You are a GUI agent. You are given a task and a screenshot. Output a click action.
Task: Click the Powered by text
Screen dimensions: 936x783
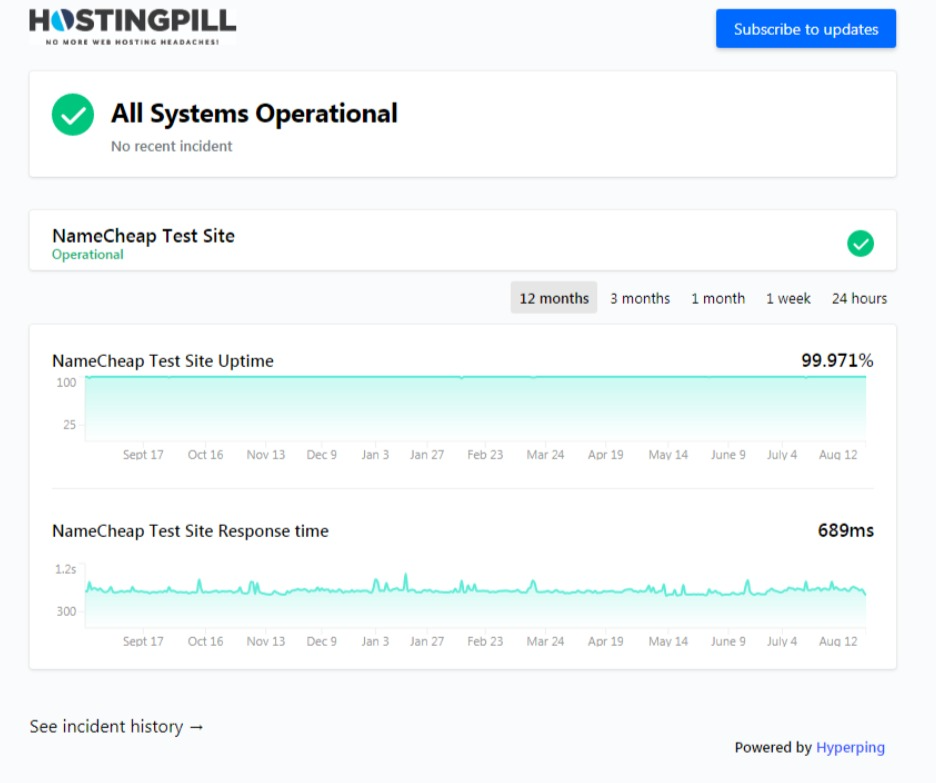(x=773, y=748)
